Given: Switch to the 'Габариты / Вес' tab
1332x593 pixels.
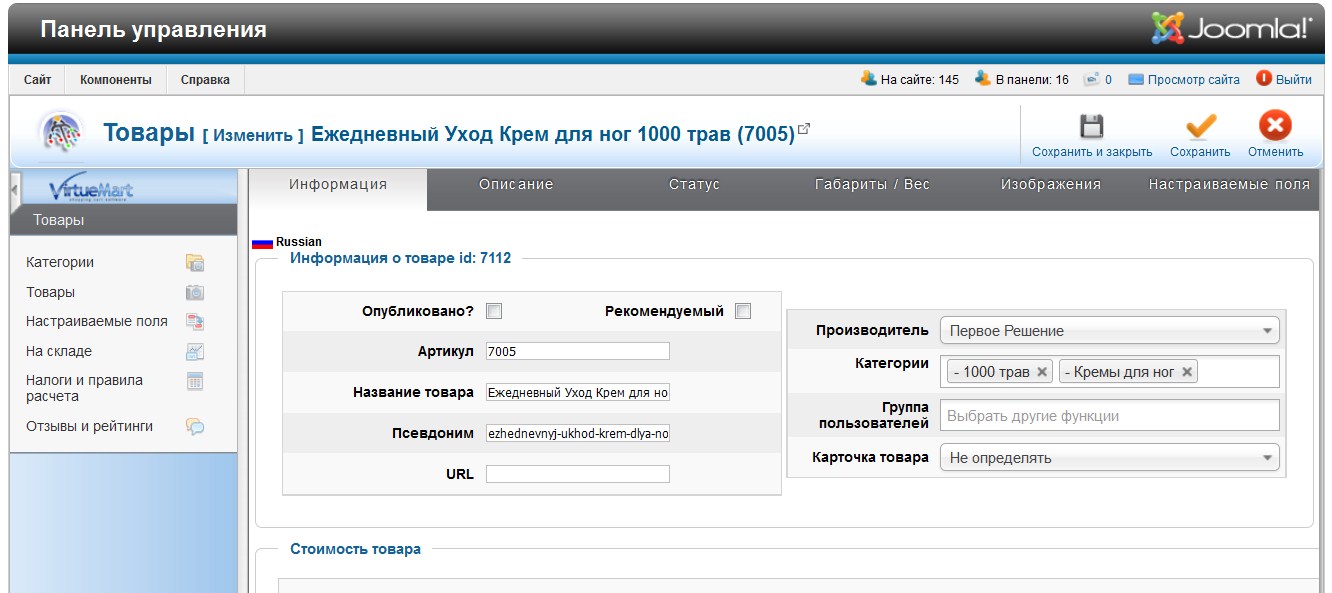Looking at the screenshot, I should 872,184.
